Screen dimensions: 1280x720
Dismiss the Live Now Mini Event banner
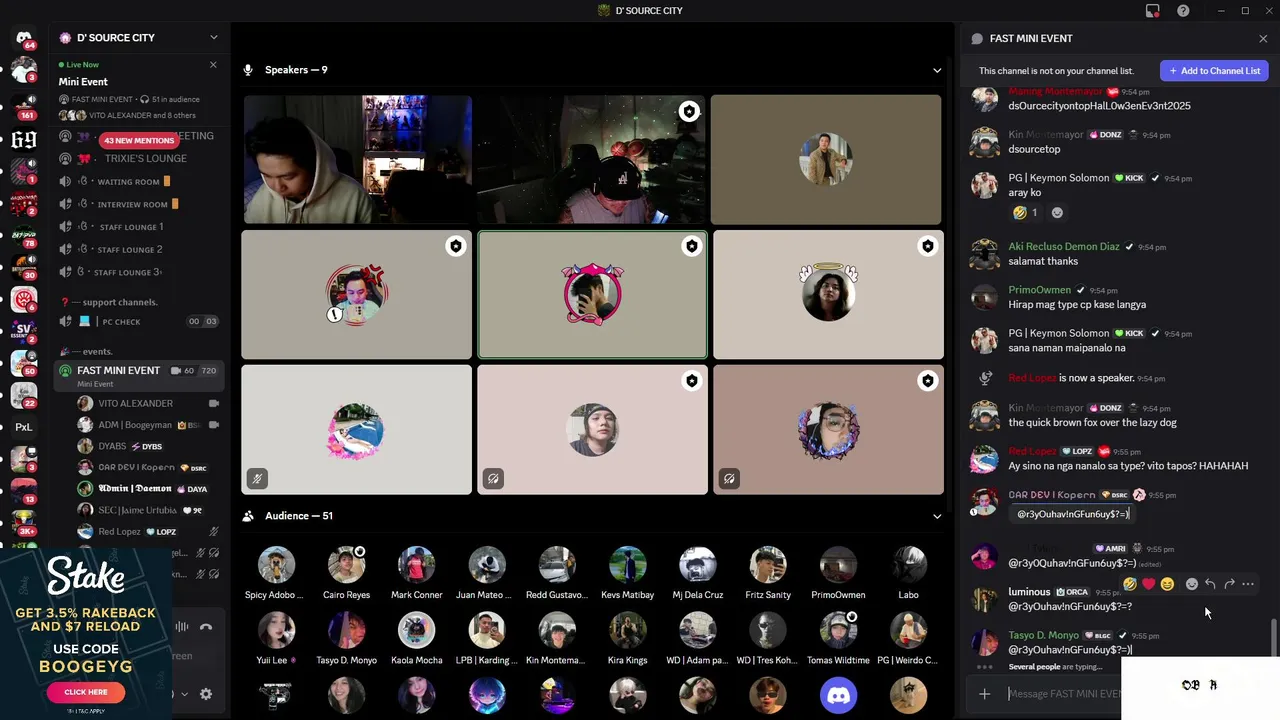pos(213,65)
